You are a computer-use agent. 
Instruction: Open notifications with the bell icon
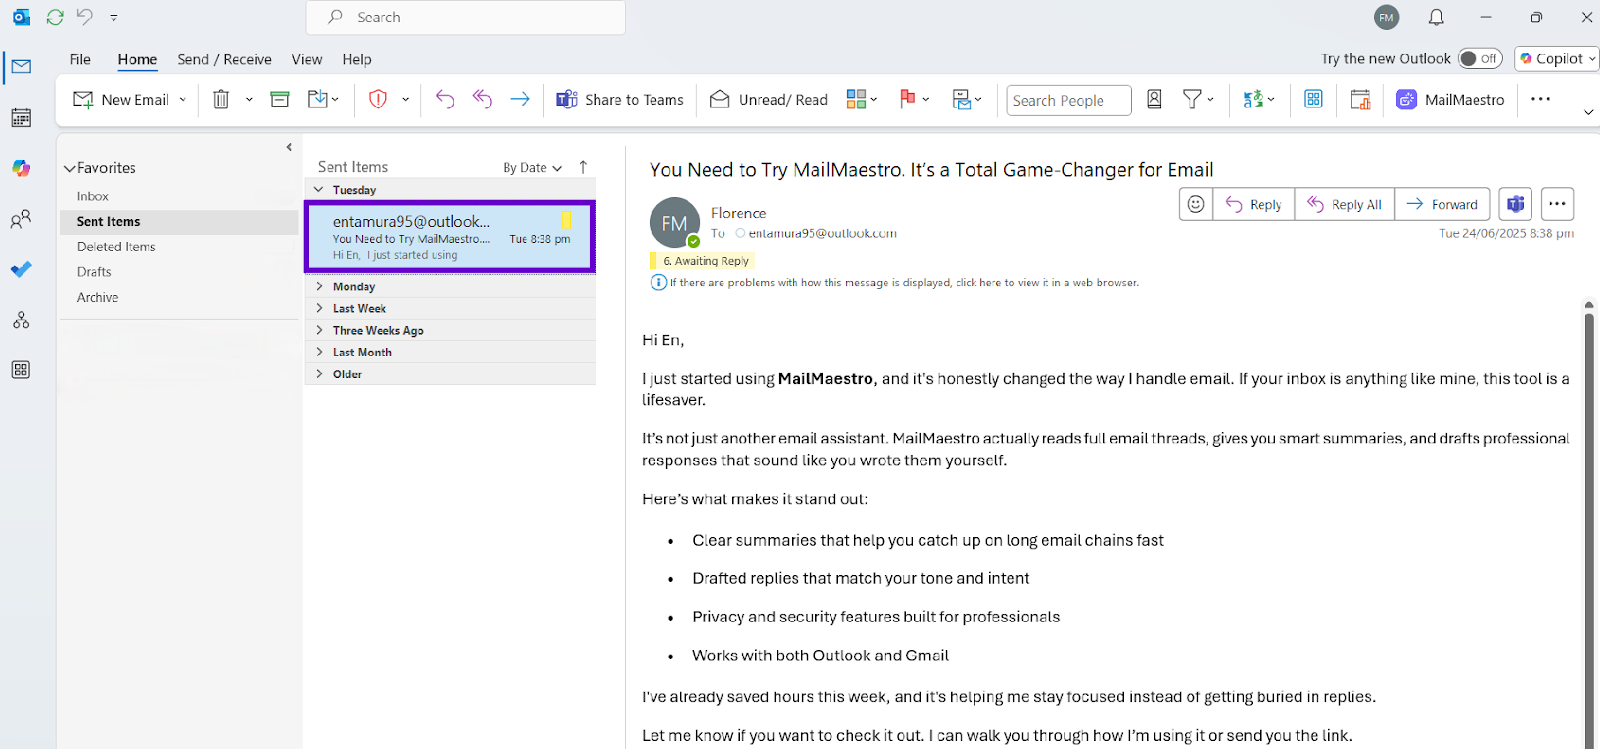pyautogui.click(x=1436, y=17)
